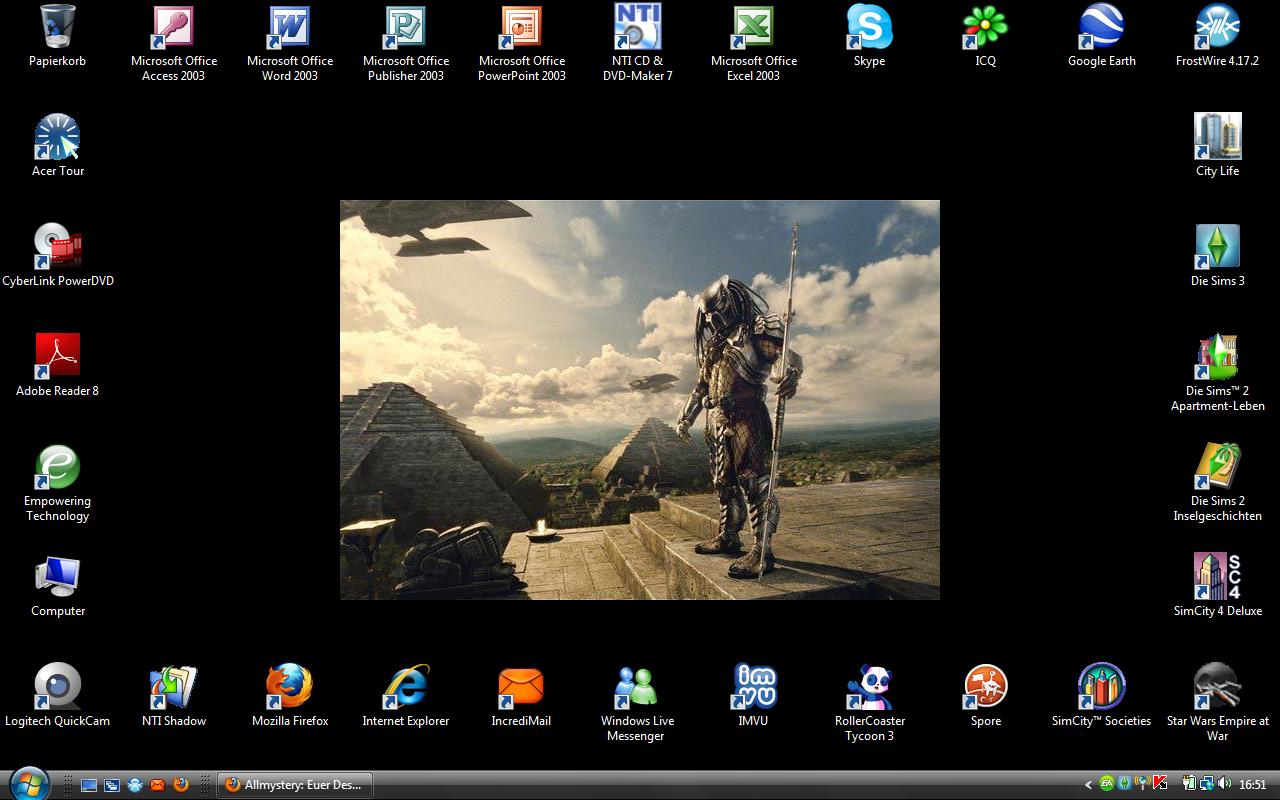
Task: Select the IMVU desktop shortcut
Action: click(753, 696)
